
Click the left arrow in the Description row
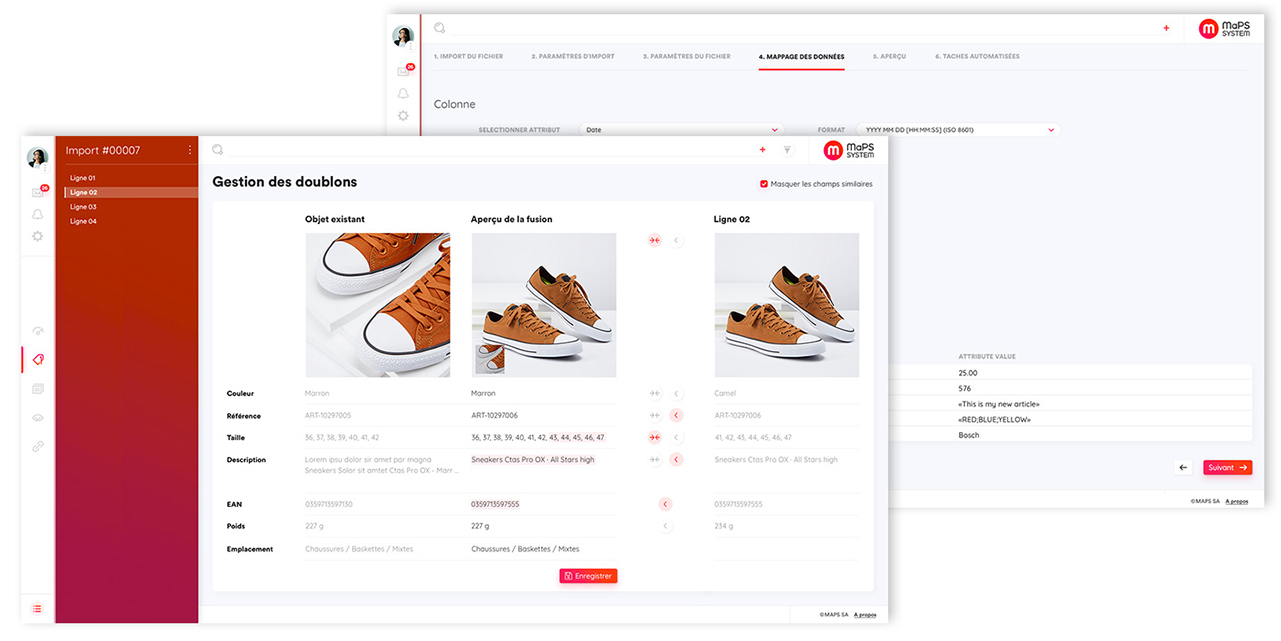click(x=676, y=460)
